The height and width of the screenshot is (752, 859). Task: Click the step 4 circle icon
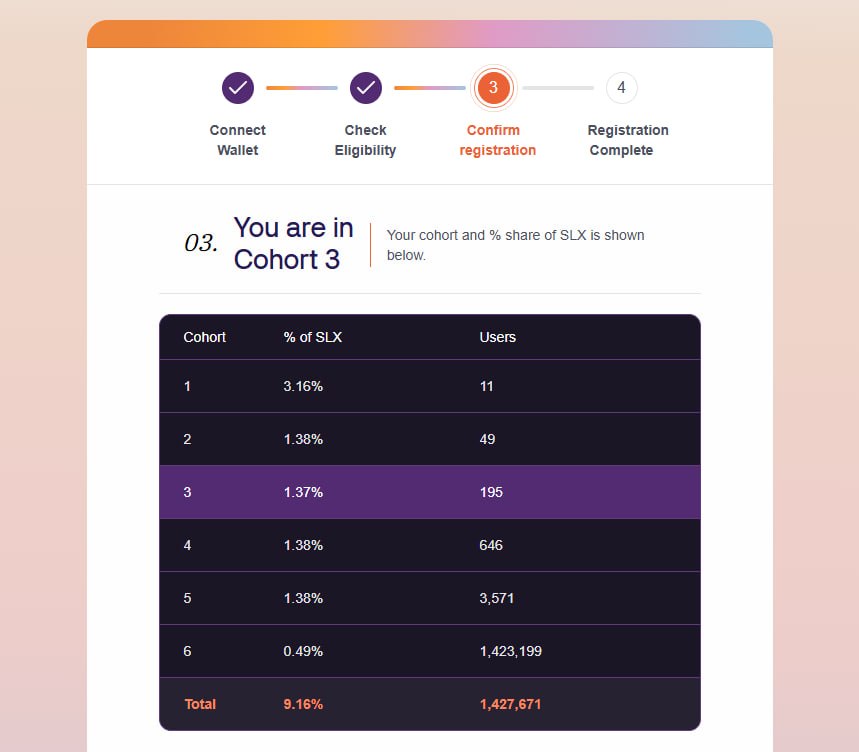(621, 88)
